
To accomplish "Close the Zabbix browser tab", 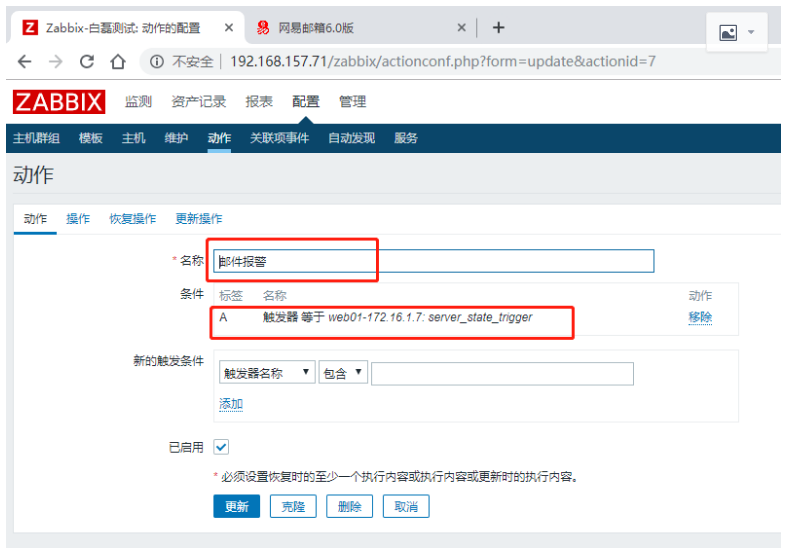I will point(229,28).
